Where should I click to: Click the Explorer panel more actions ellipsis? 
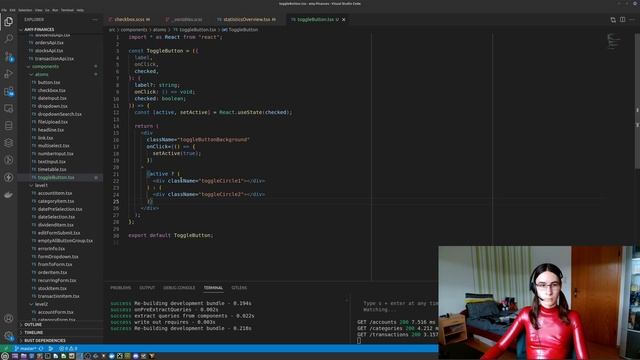pos(95,20)
